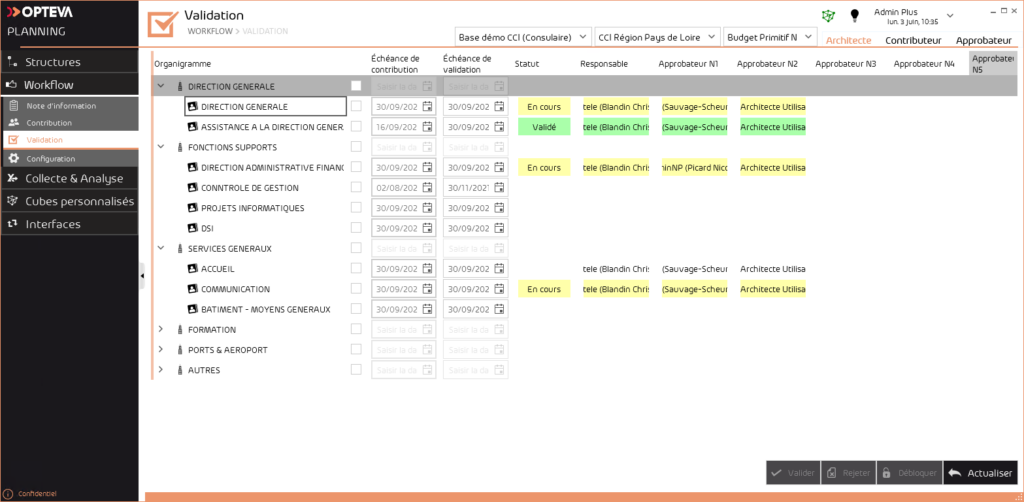Click the user icon beside ACCUEIL
Image resolution: width=1024 pixels, height=502 pixels.
click(x=193, y=268)
